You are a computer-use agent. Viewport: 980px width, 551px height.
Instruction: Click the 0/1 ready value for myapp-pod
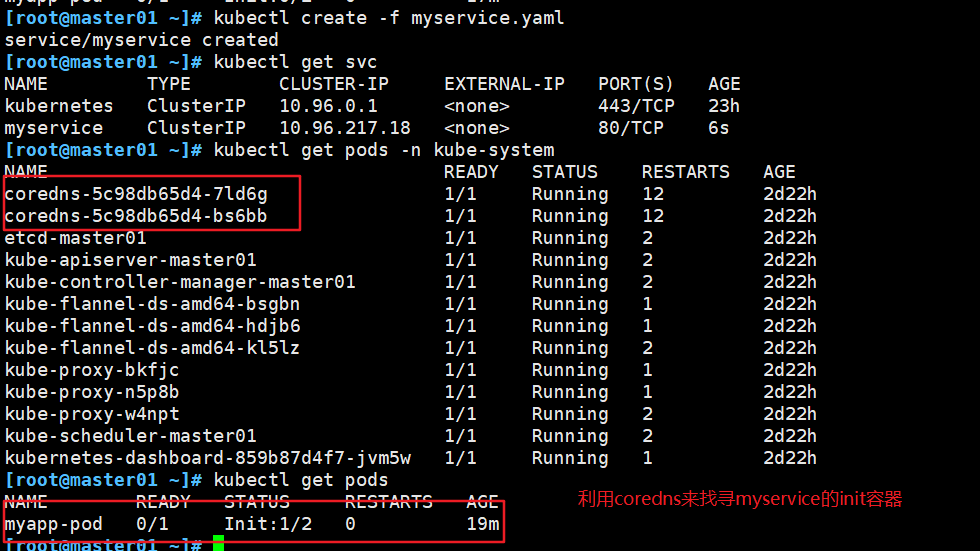click(x=152, y=524)
